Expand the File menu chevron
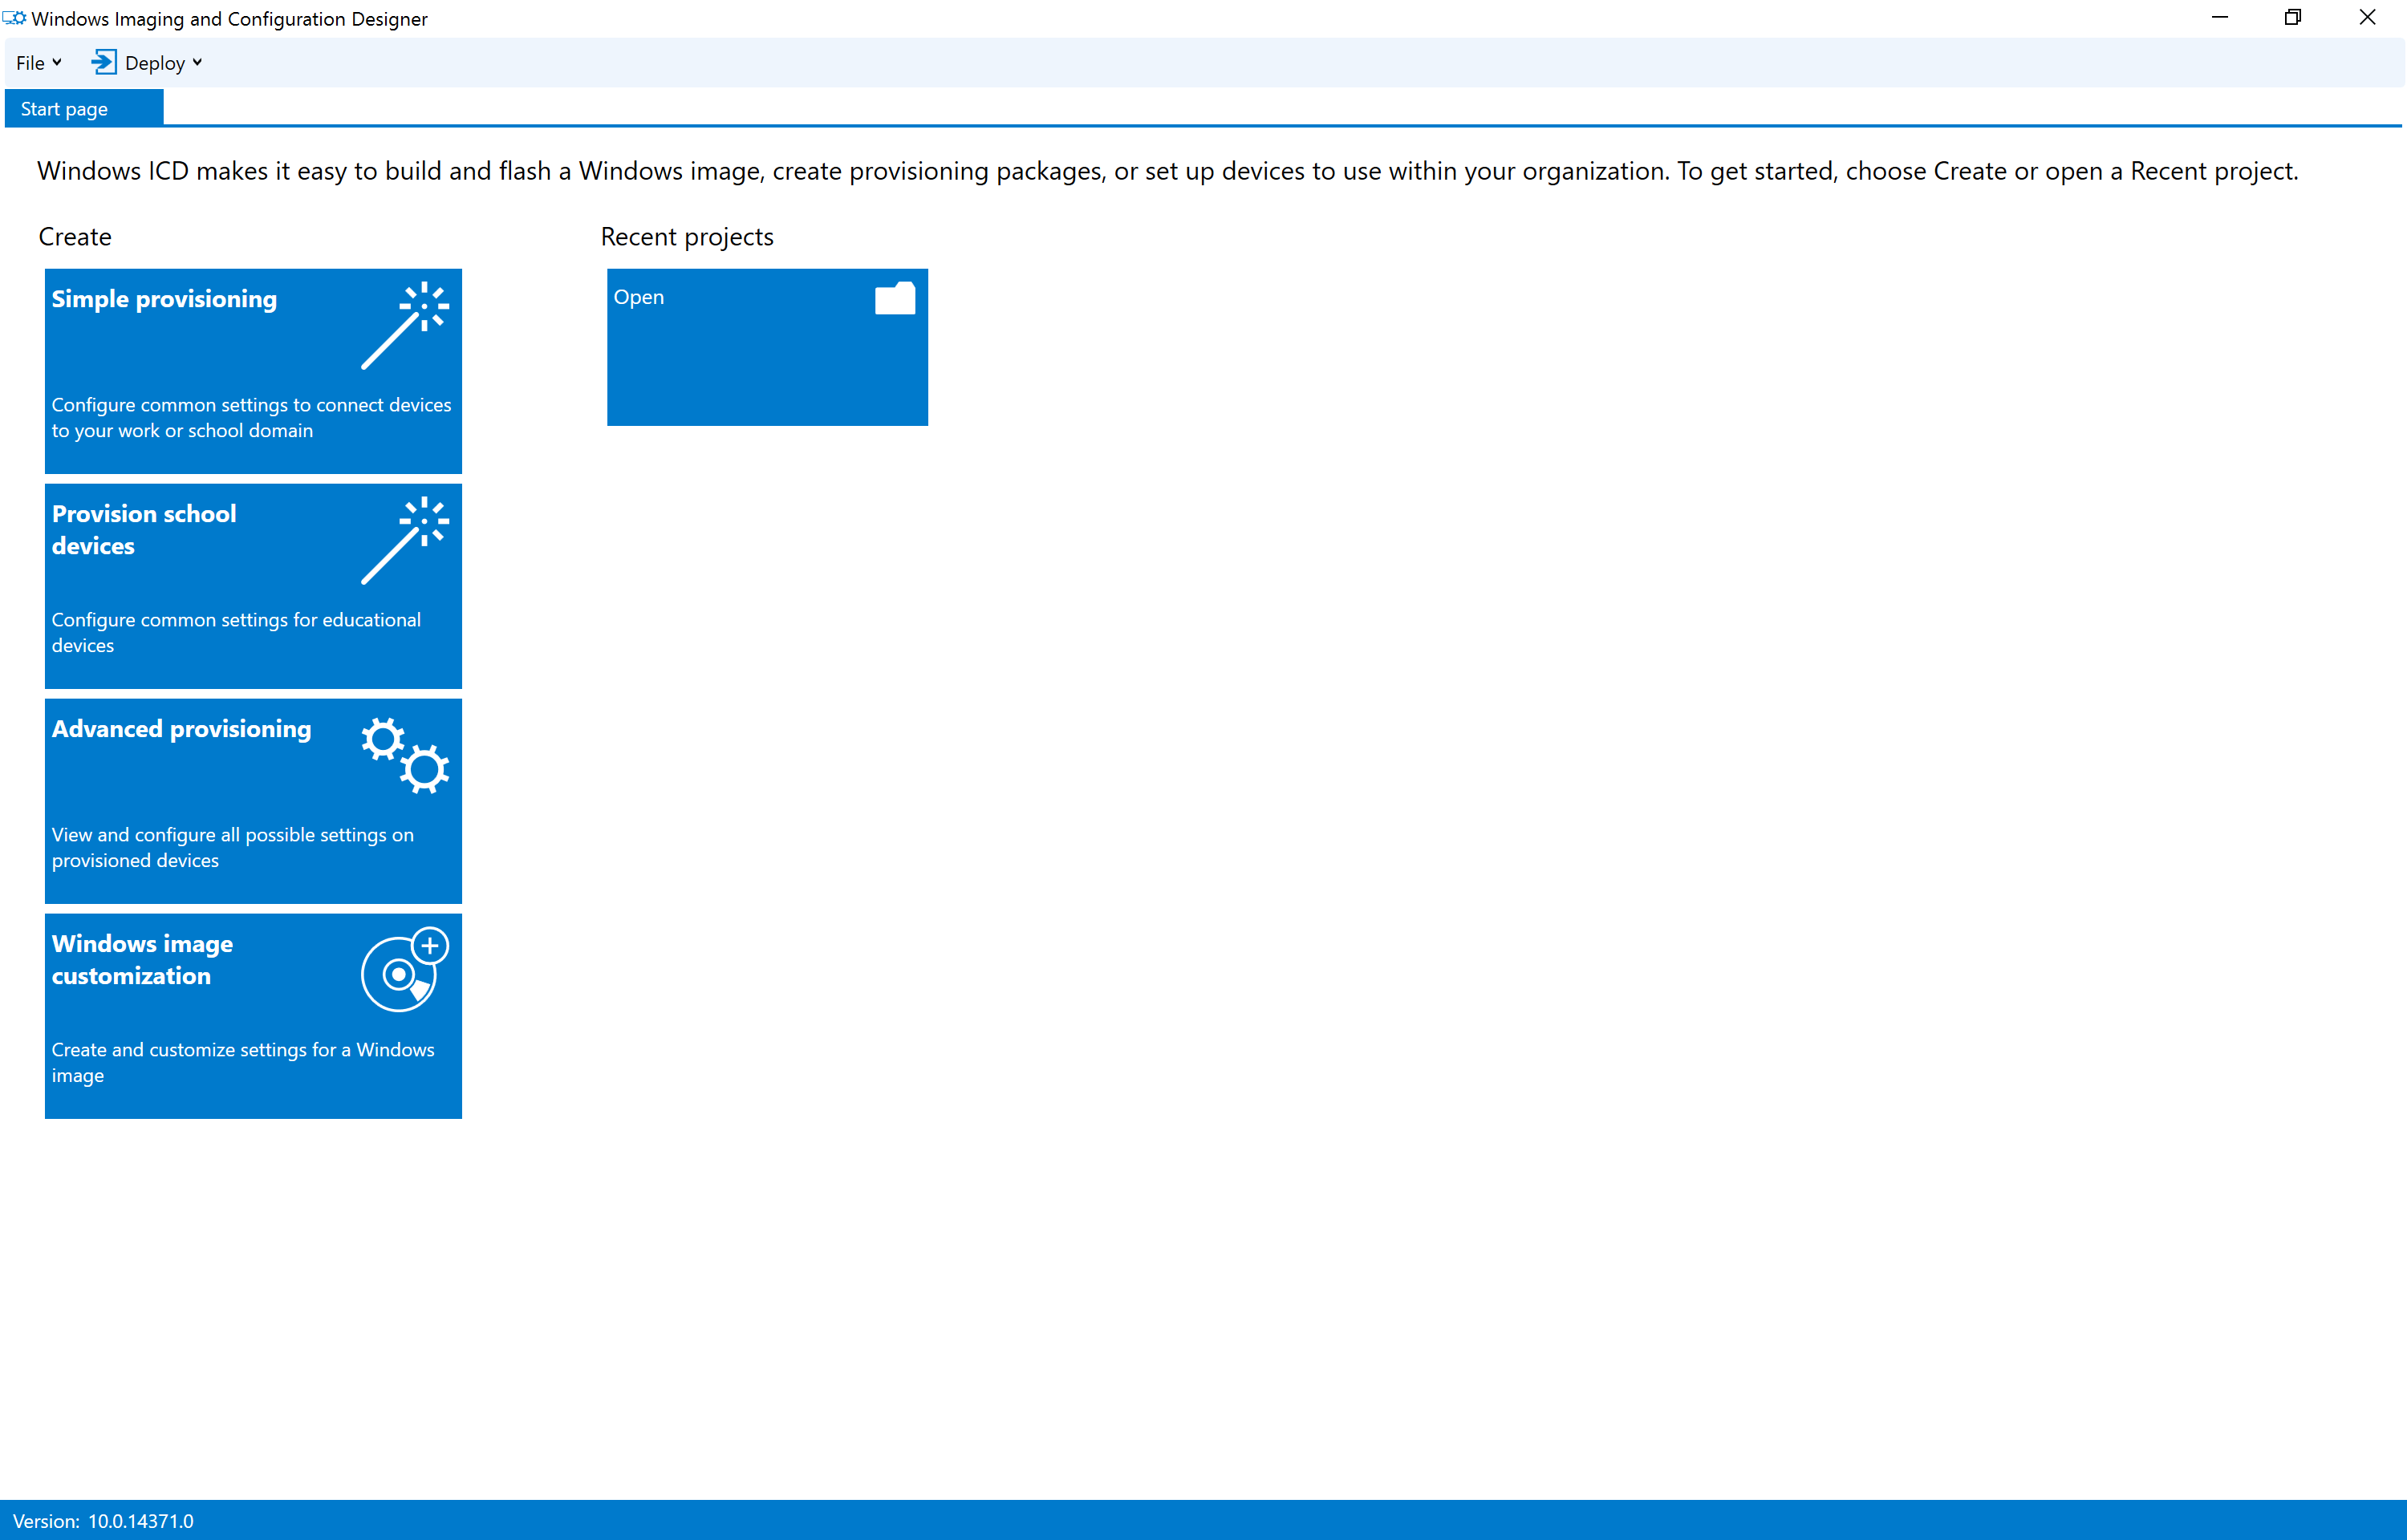The width and height of the screenshot is (2407, 1540). coord(56,62)
